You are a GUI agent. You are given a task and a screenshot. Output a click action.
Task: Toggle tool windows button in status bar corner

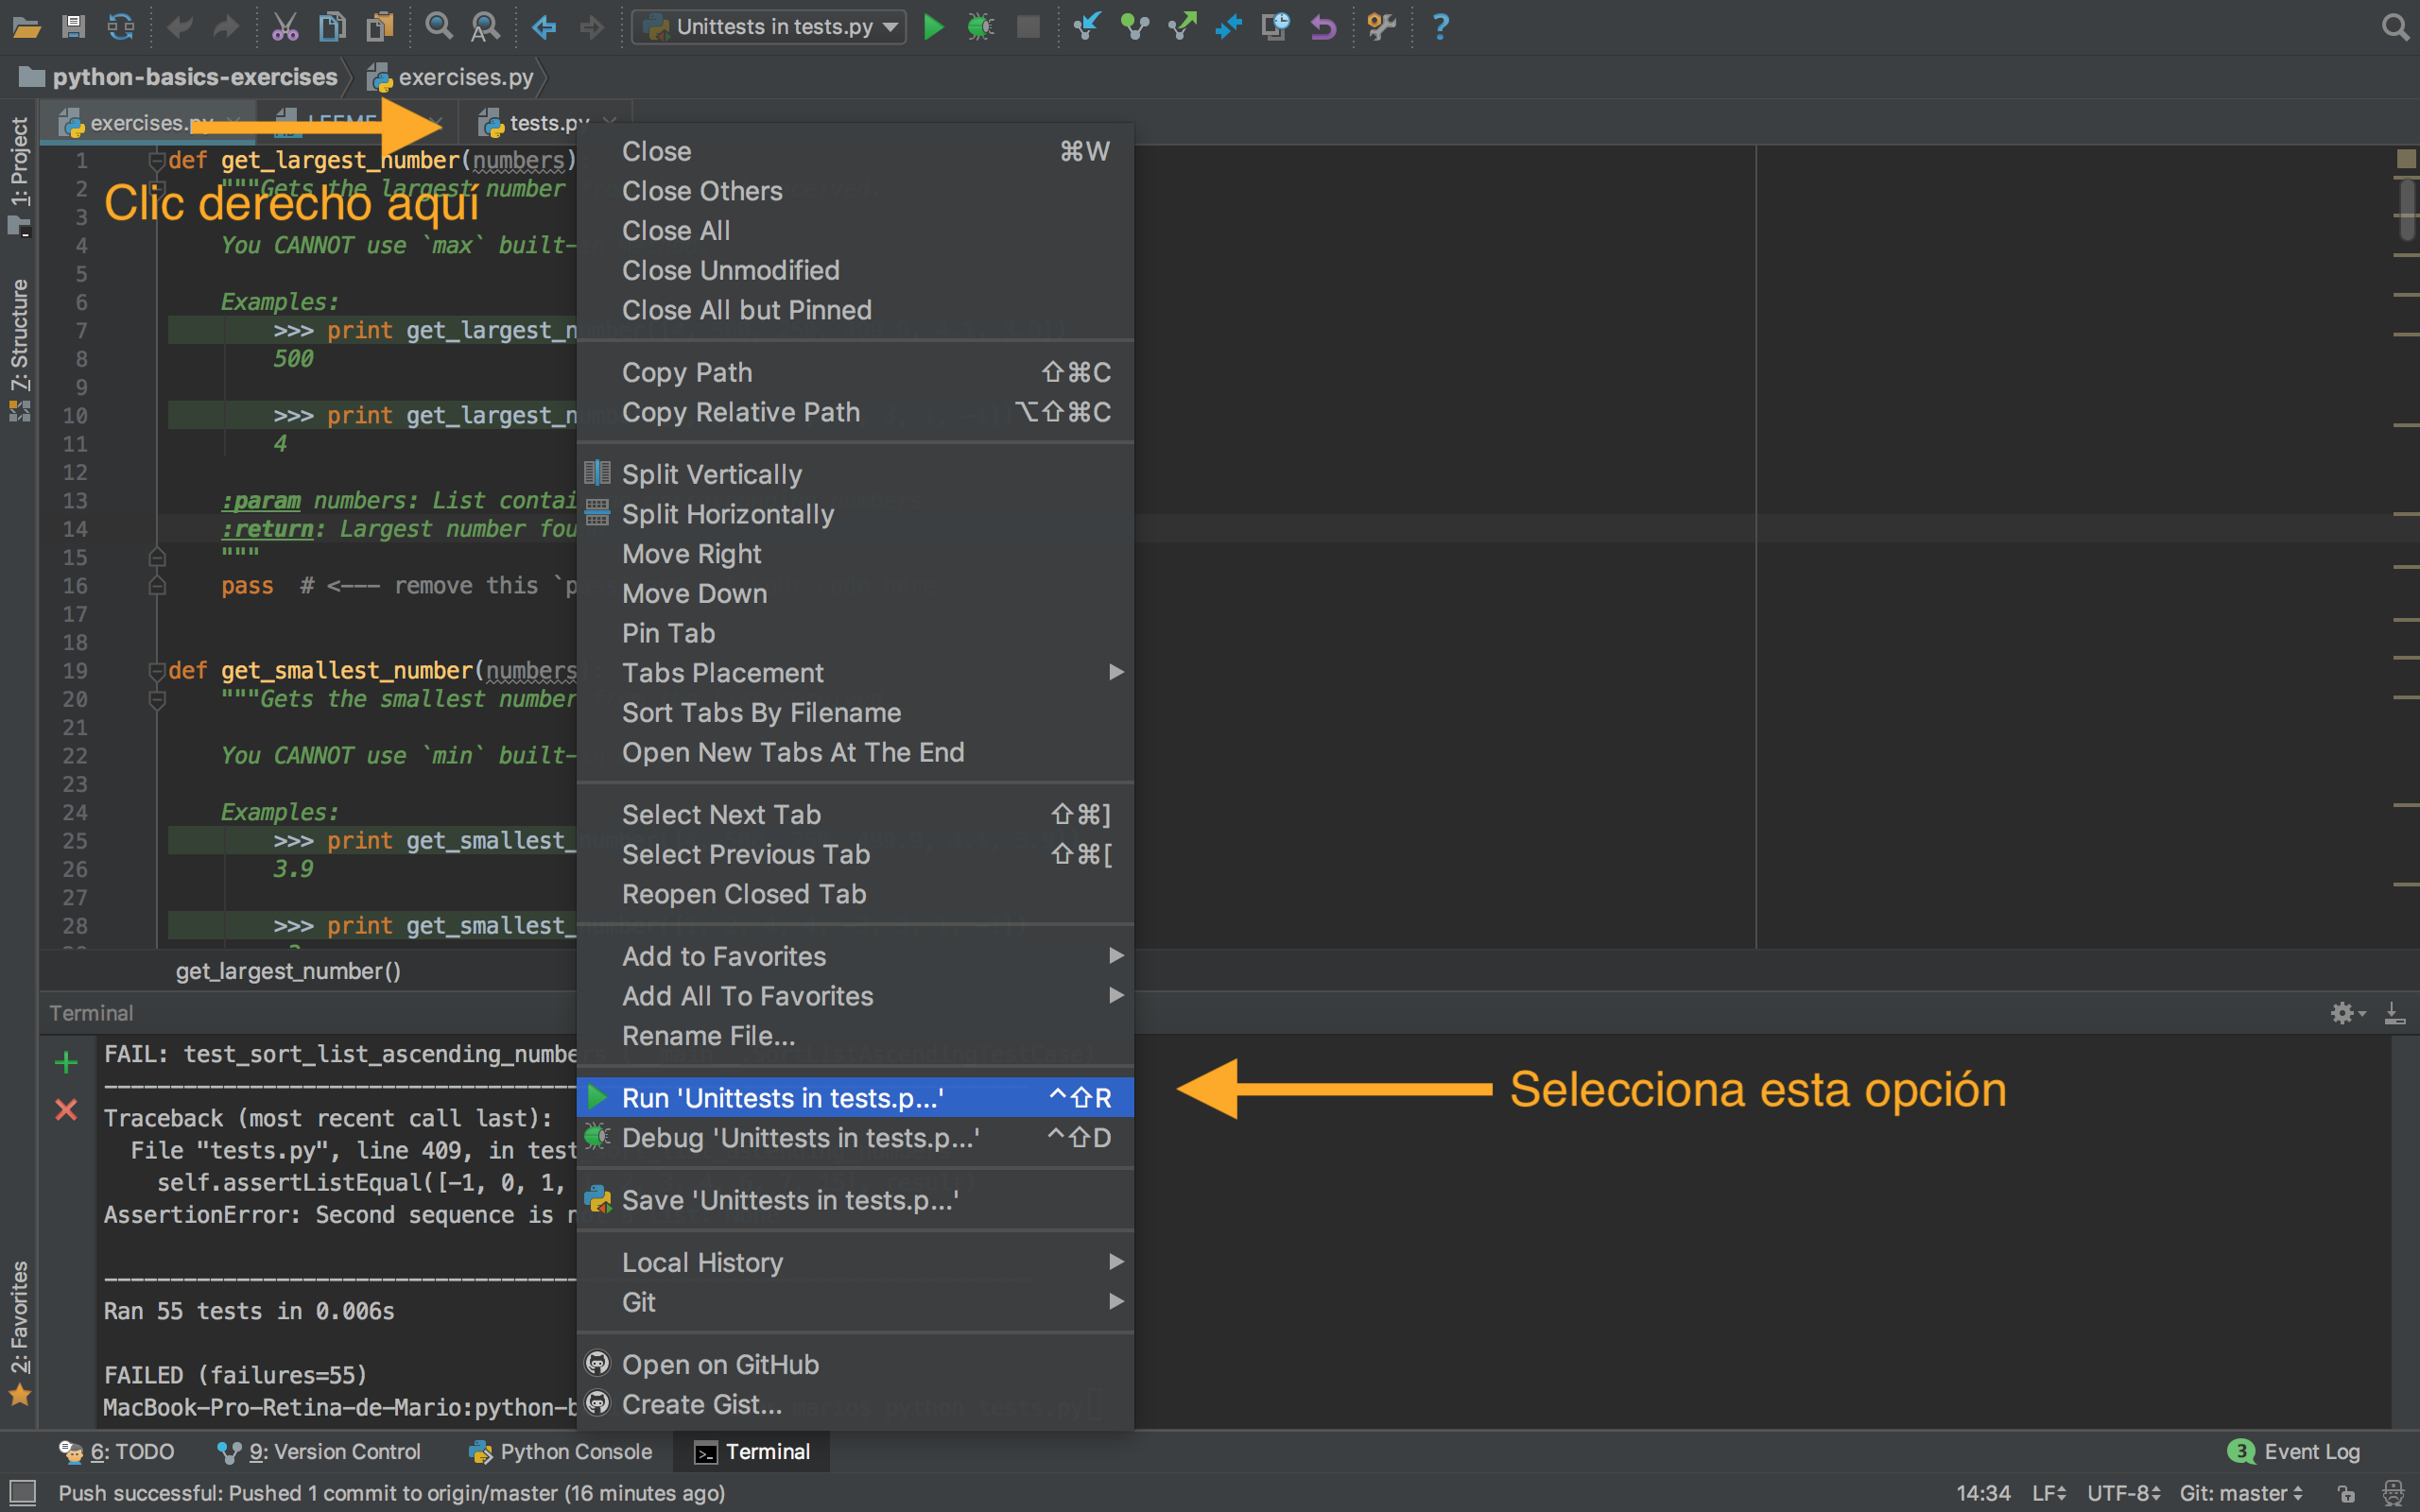pyautogui.click(x=22, y=1492)
